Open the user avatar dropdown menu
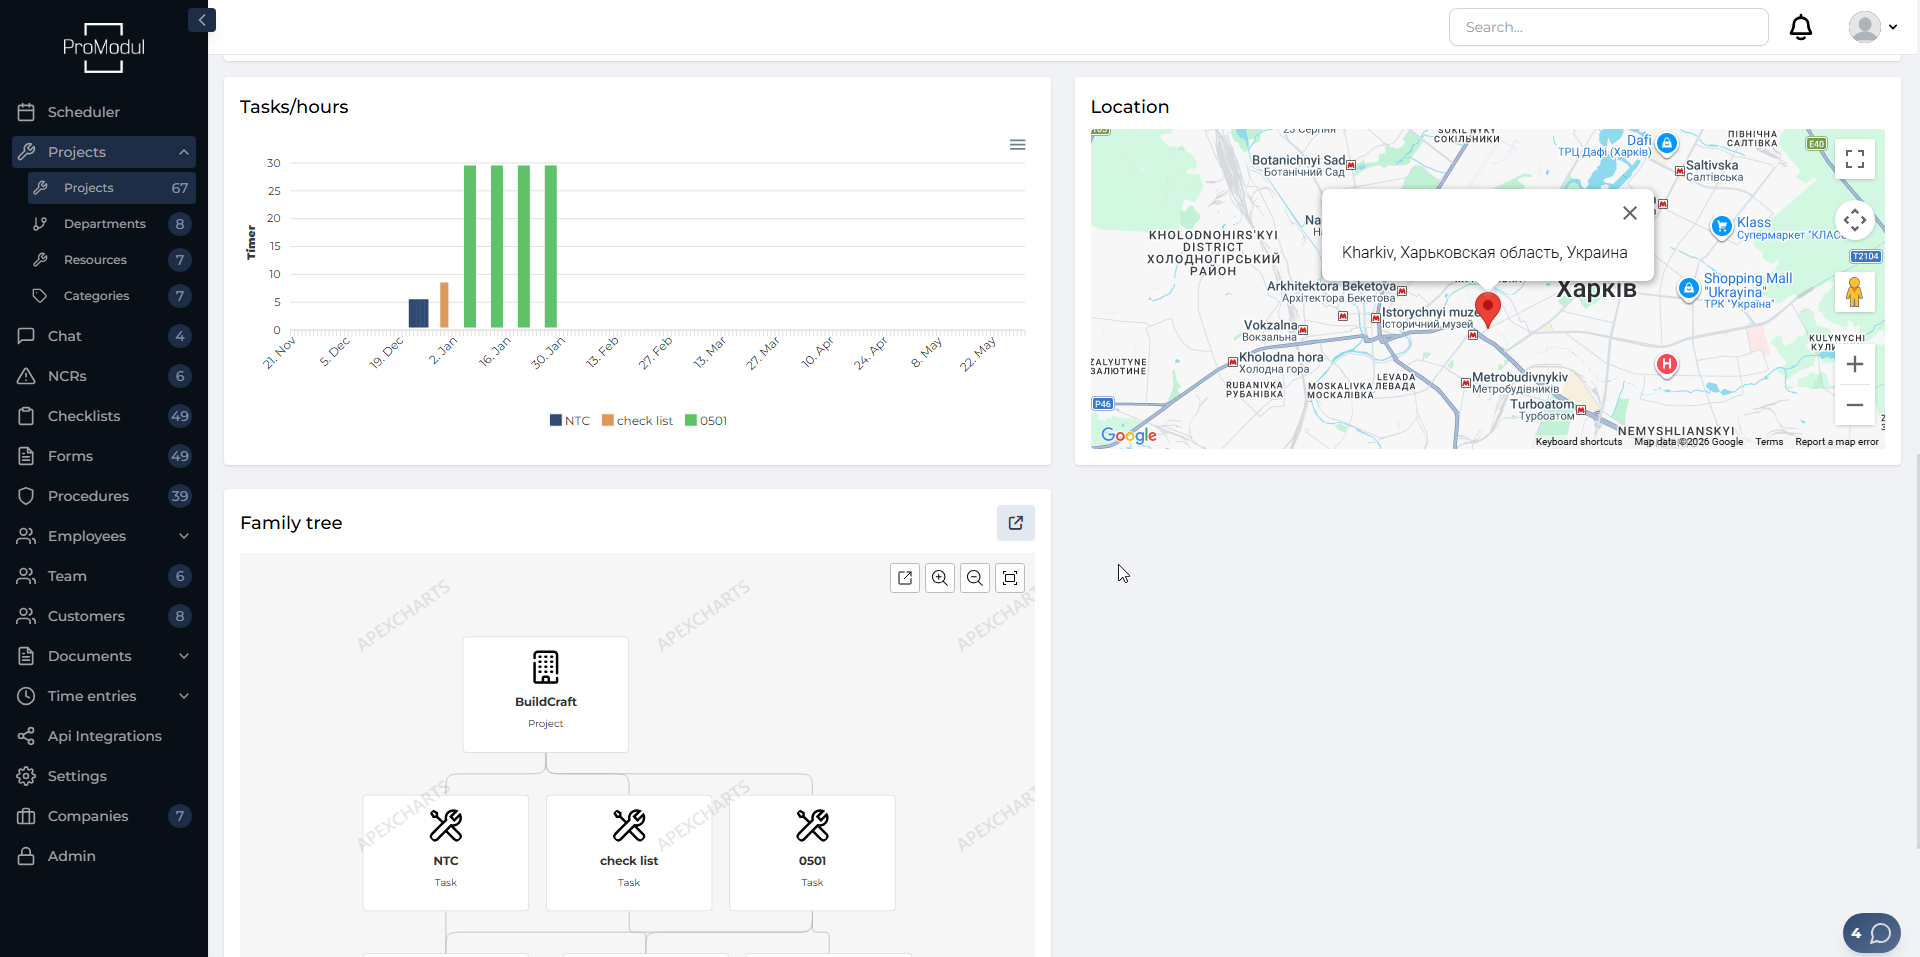The height and width of the screenshot is (957, 1920). [1872, 27]
